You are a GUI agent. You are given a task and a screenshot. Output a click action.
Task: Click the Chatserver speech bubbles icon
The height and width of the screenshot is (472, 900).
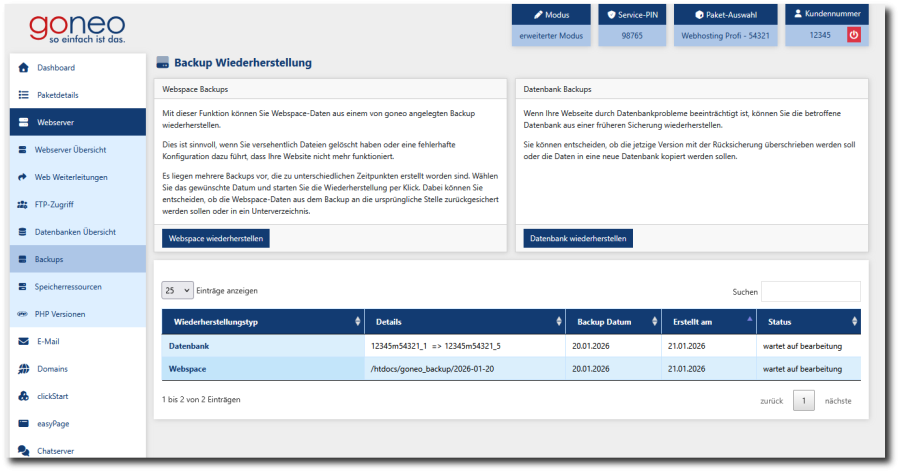(x=24, y=451)
